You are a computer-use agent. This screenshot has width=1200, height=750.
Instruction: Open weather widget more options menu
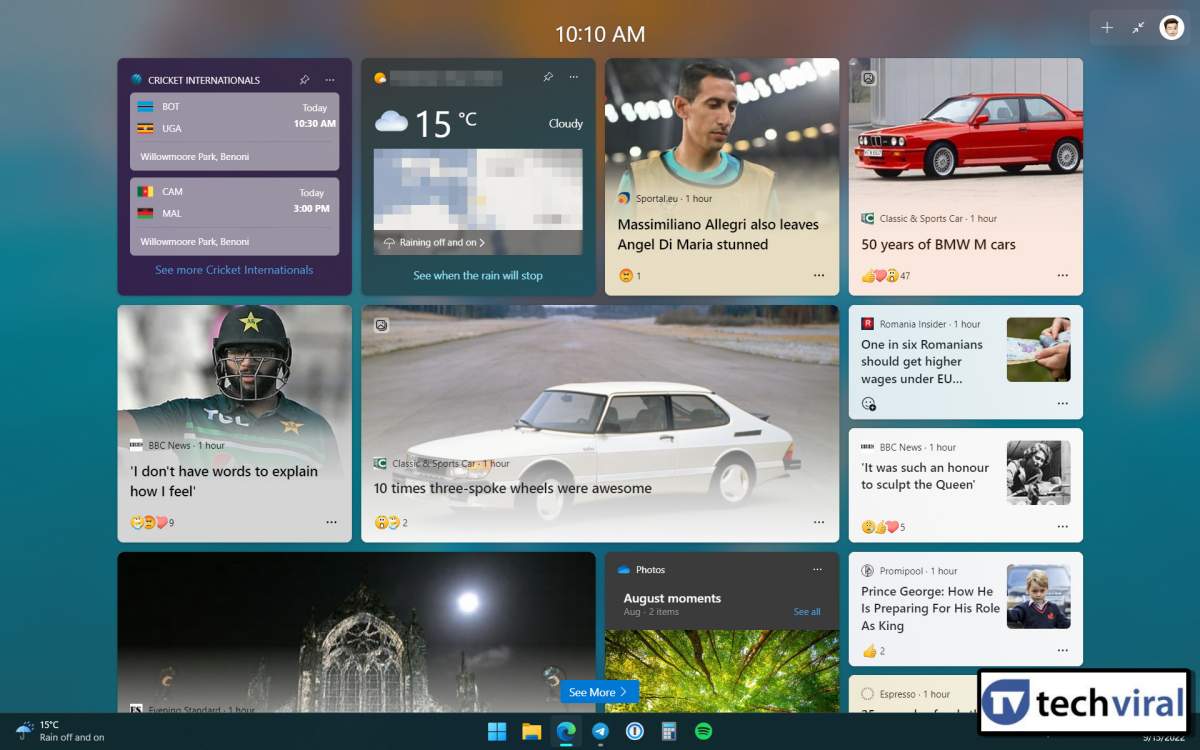574,77
